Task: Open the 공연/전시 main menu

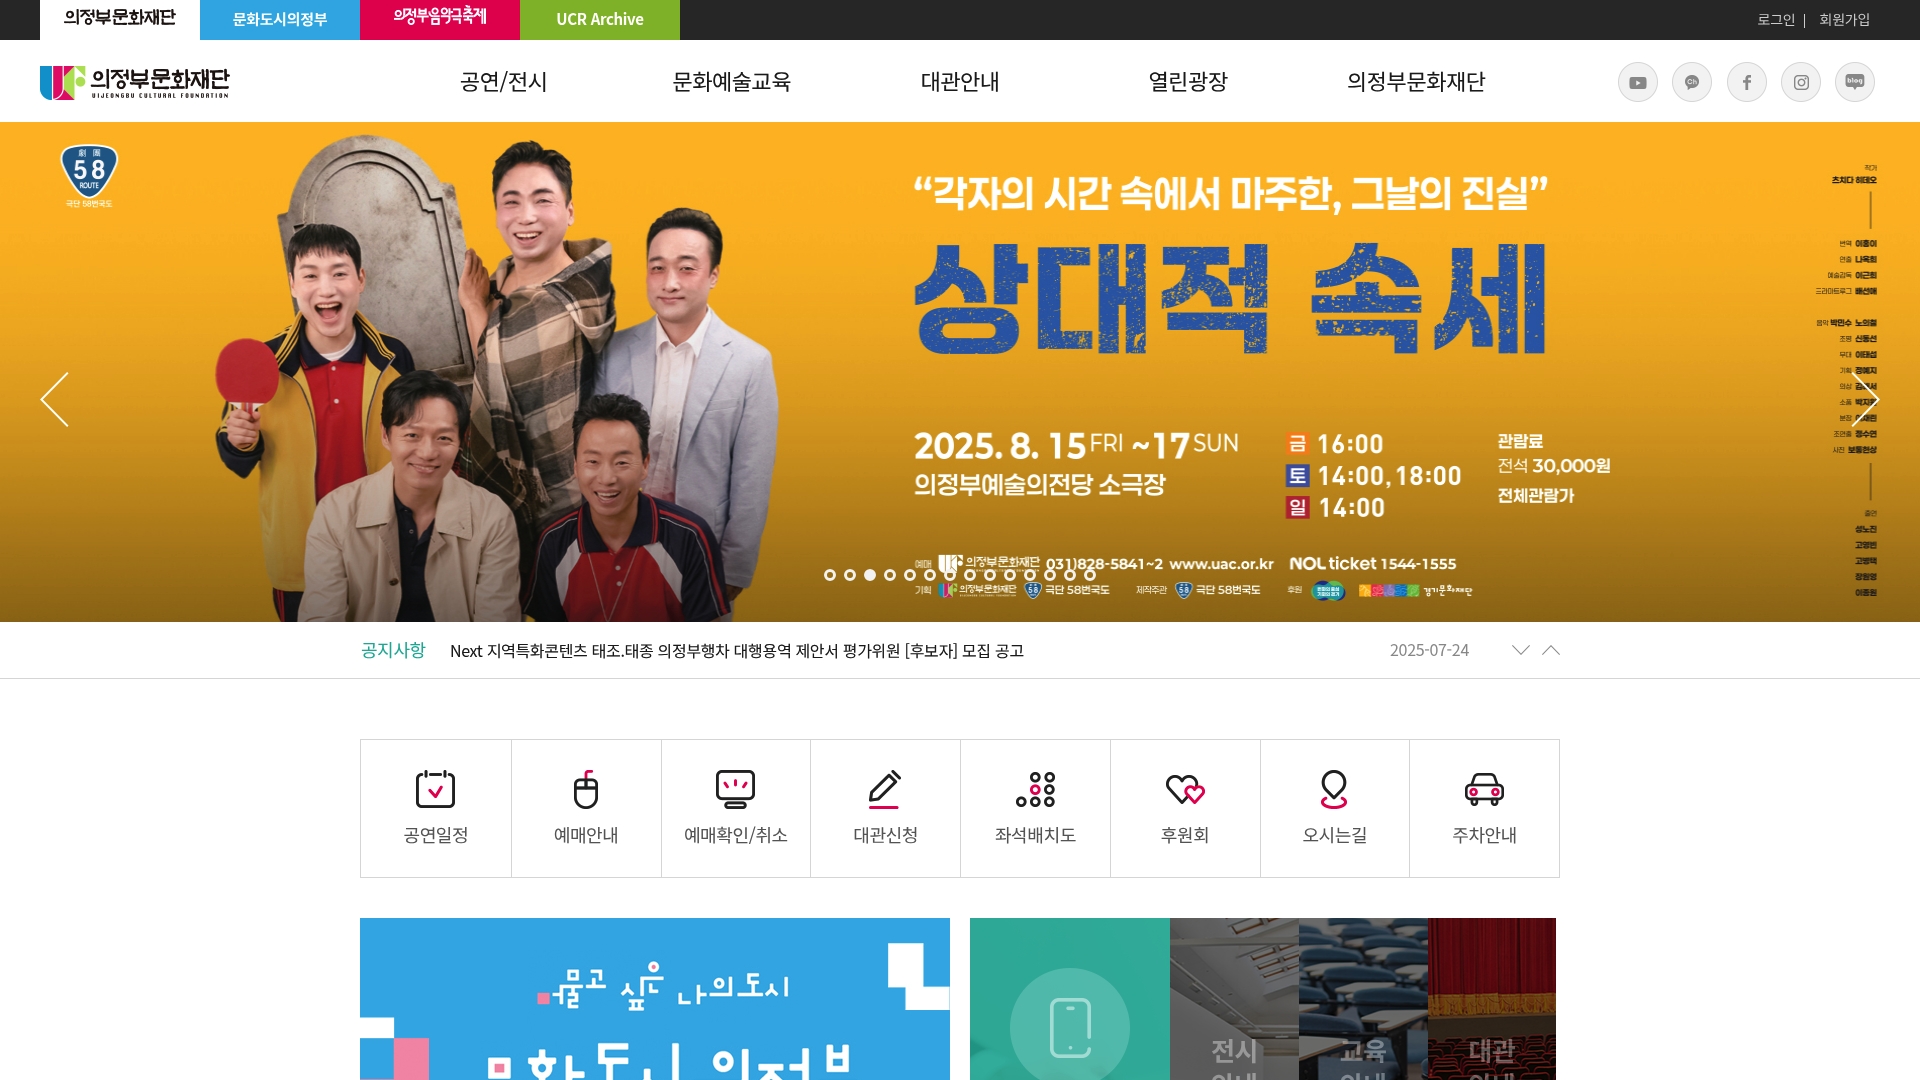Action: pos(504,82)
